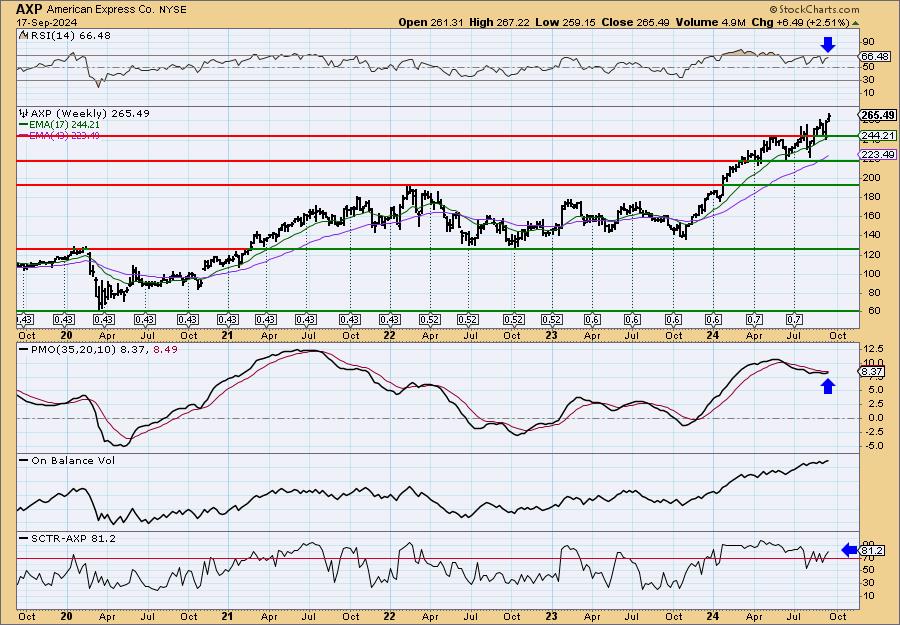Image resolution: width=900 pixels, height=625 pixels.
Task: Click the 90 RSI axis label
Action: (x=868, y=42)
